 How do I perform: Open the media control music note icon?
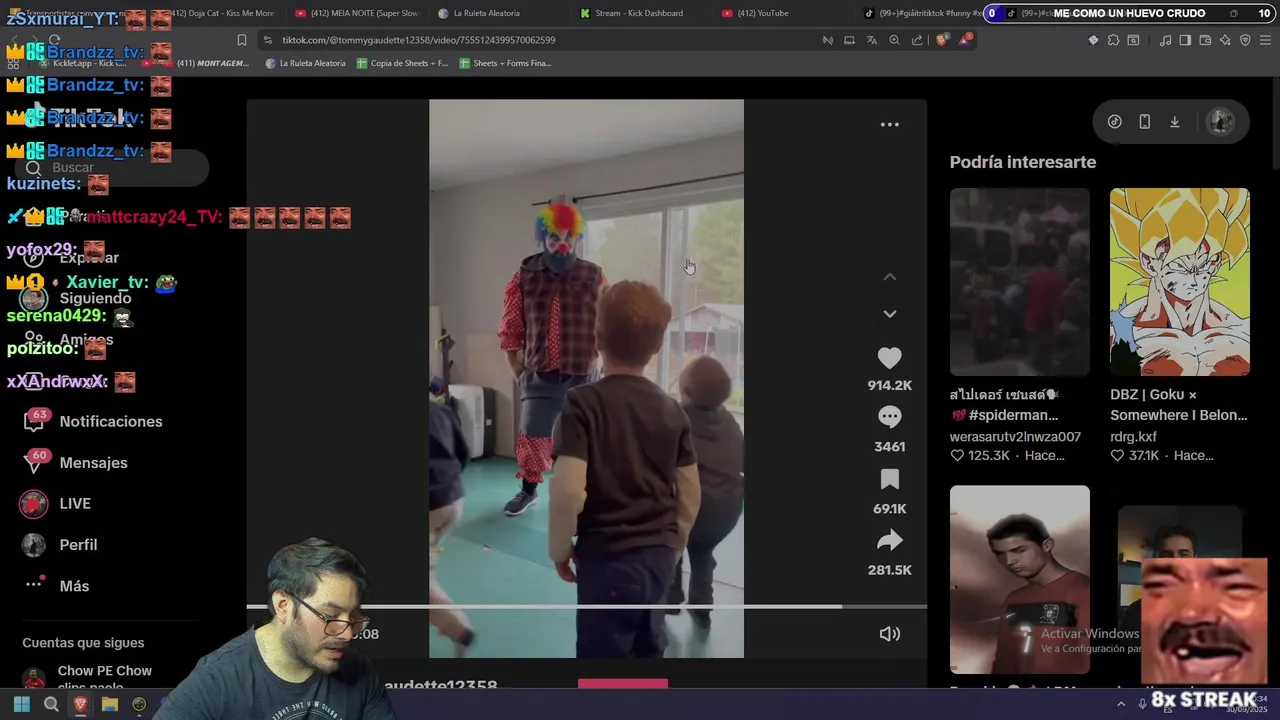click(x=1165, y=40)
